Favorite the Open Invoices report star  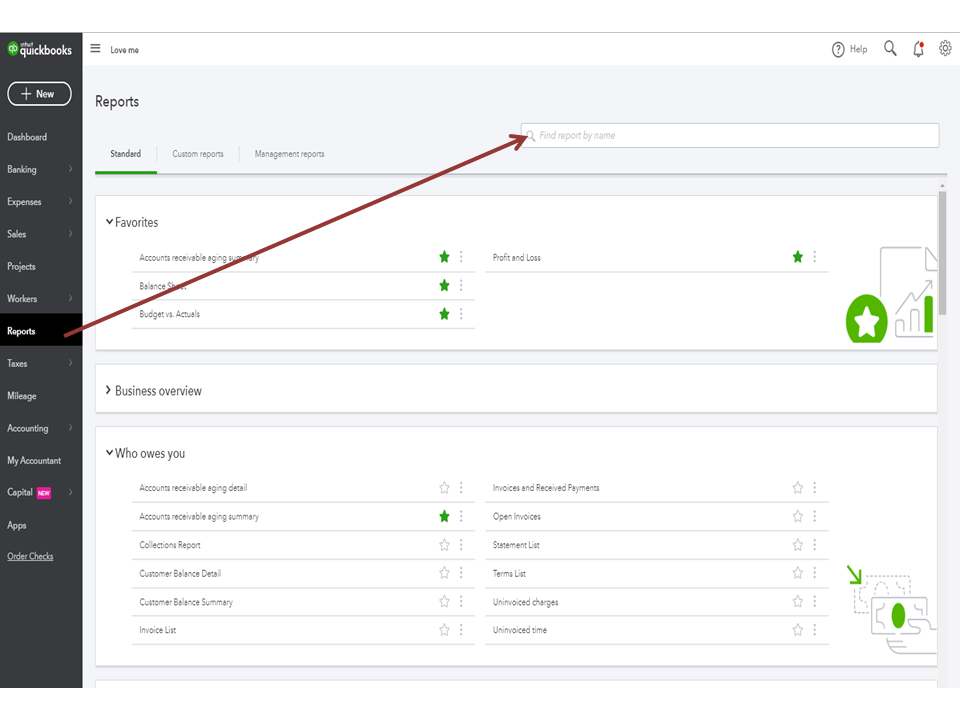click(797, 517)
